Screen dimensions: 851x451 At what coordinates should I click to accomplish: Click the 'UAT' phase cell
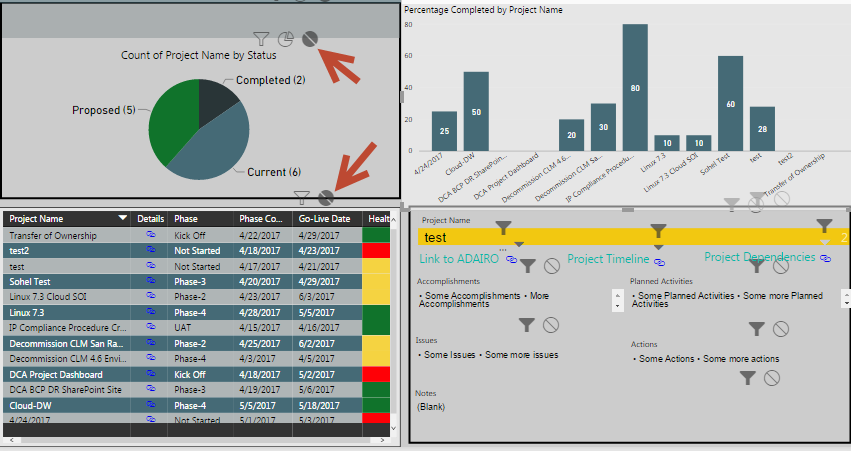tap(182, 328)
